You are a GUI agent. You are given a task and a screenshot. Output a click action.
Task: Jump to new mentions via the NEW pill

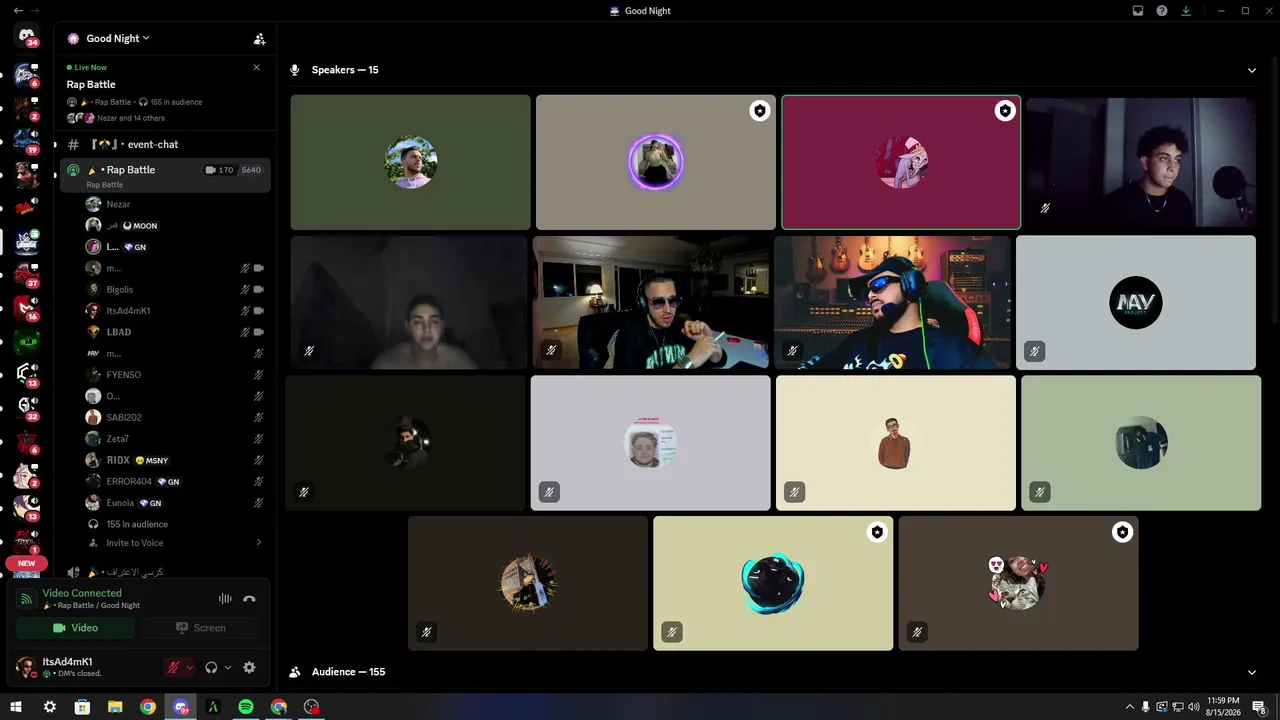[26, 563]
